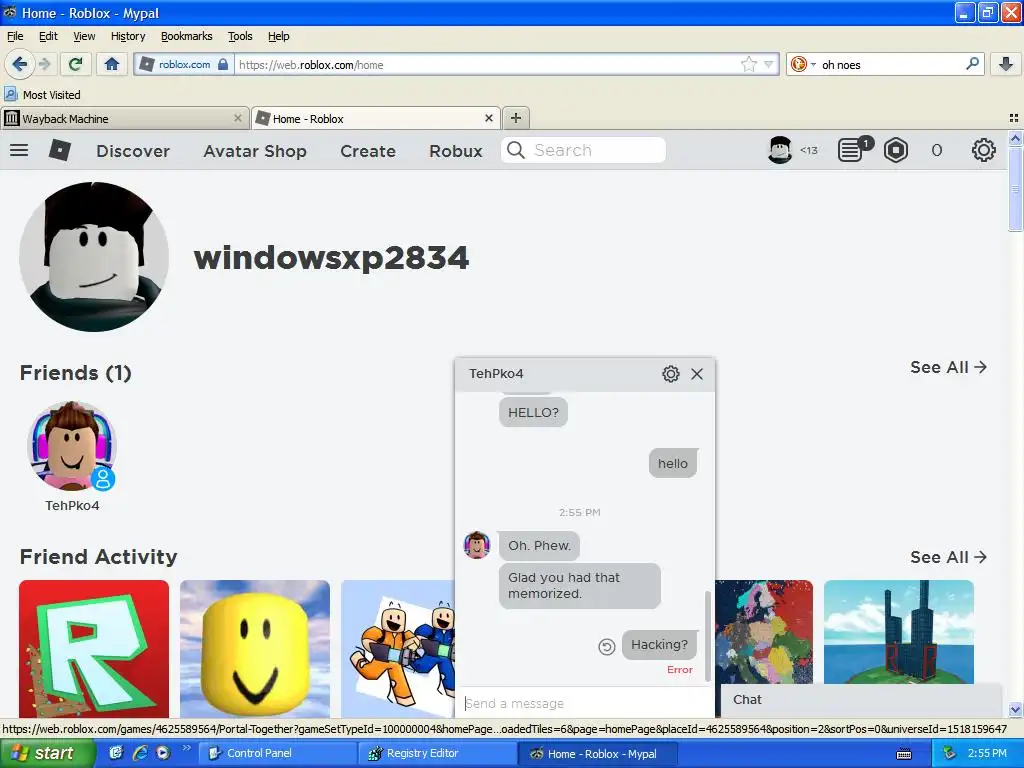Close the Wayback Machine tab
The image size is (1024, 768).
pos(238,118)
